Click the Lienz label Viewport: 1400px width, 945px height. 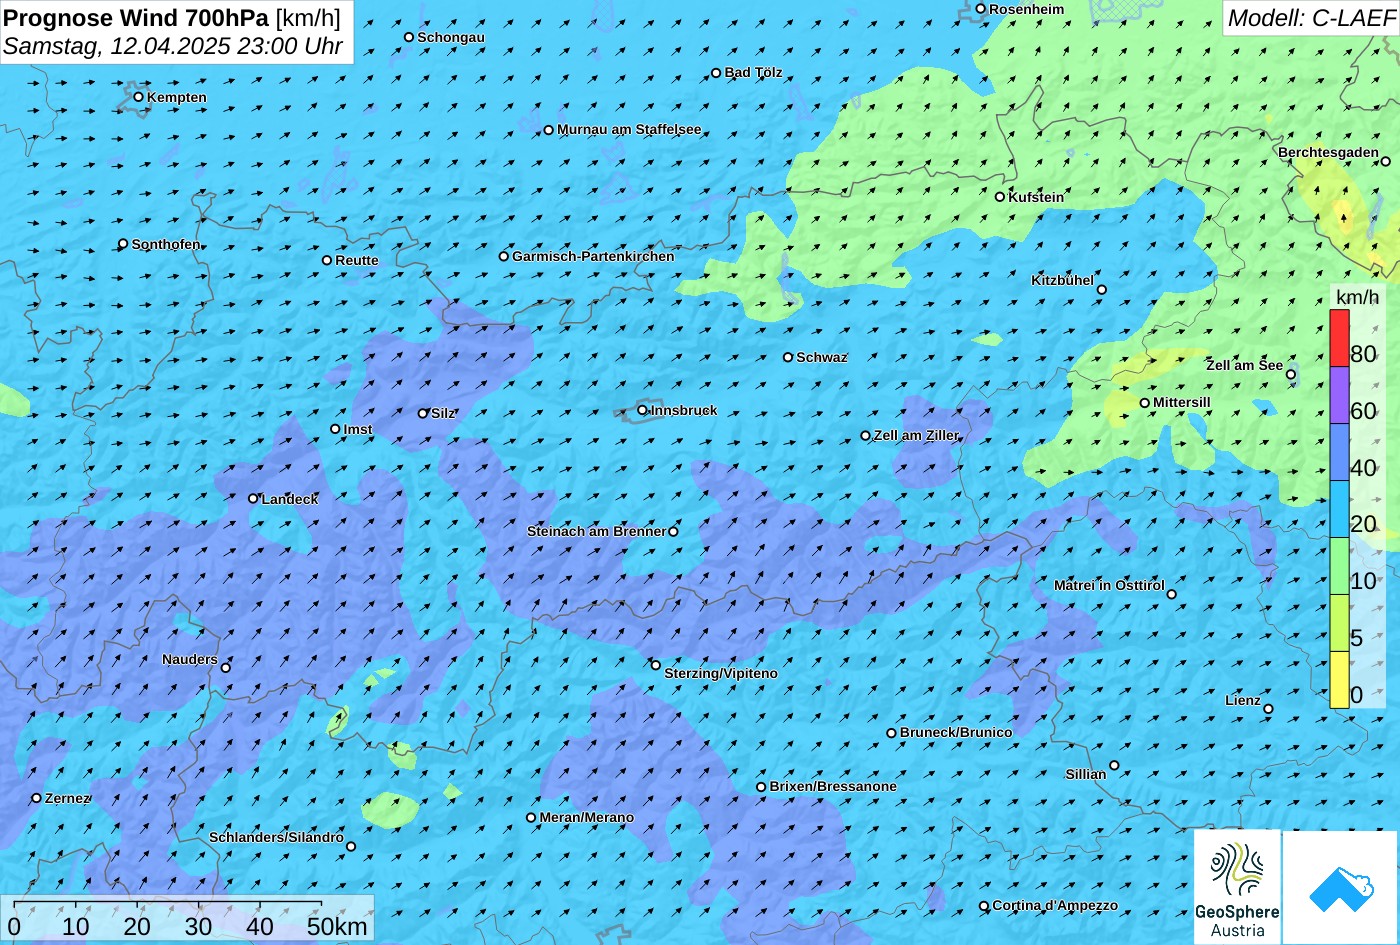click(1243, 700)
